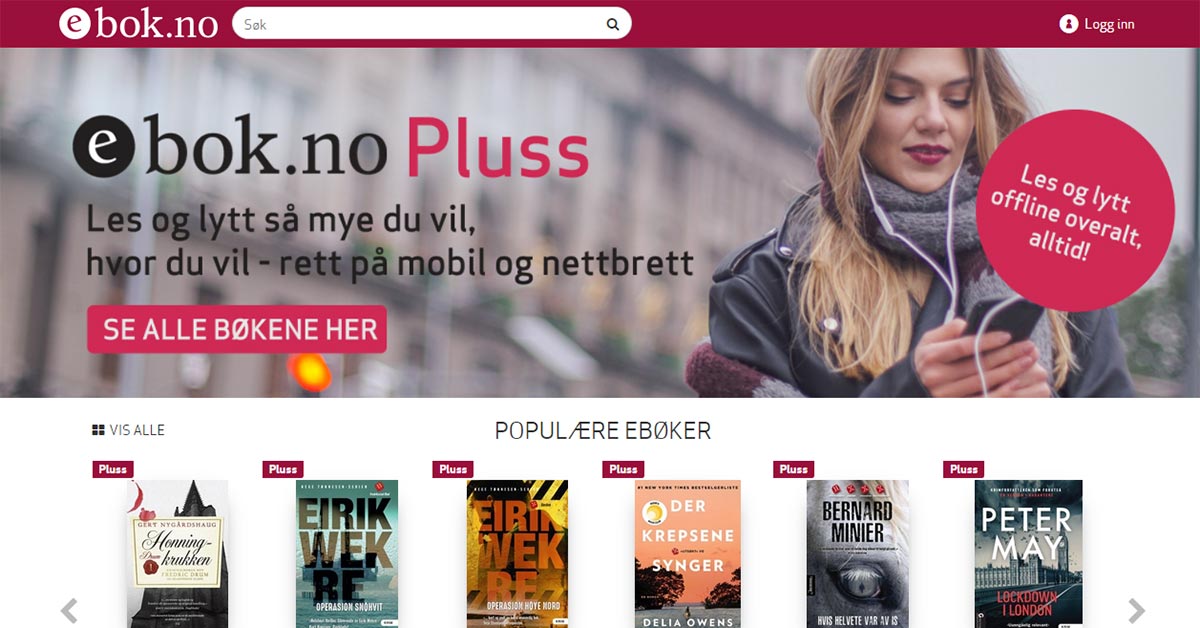Click the user profile icon
This screenshot has width=1200, height=628.
click(x=1068, y=24)
